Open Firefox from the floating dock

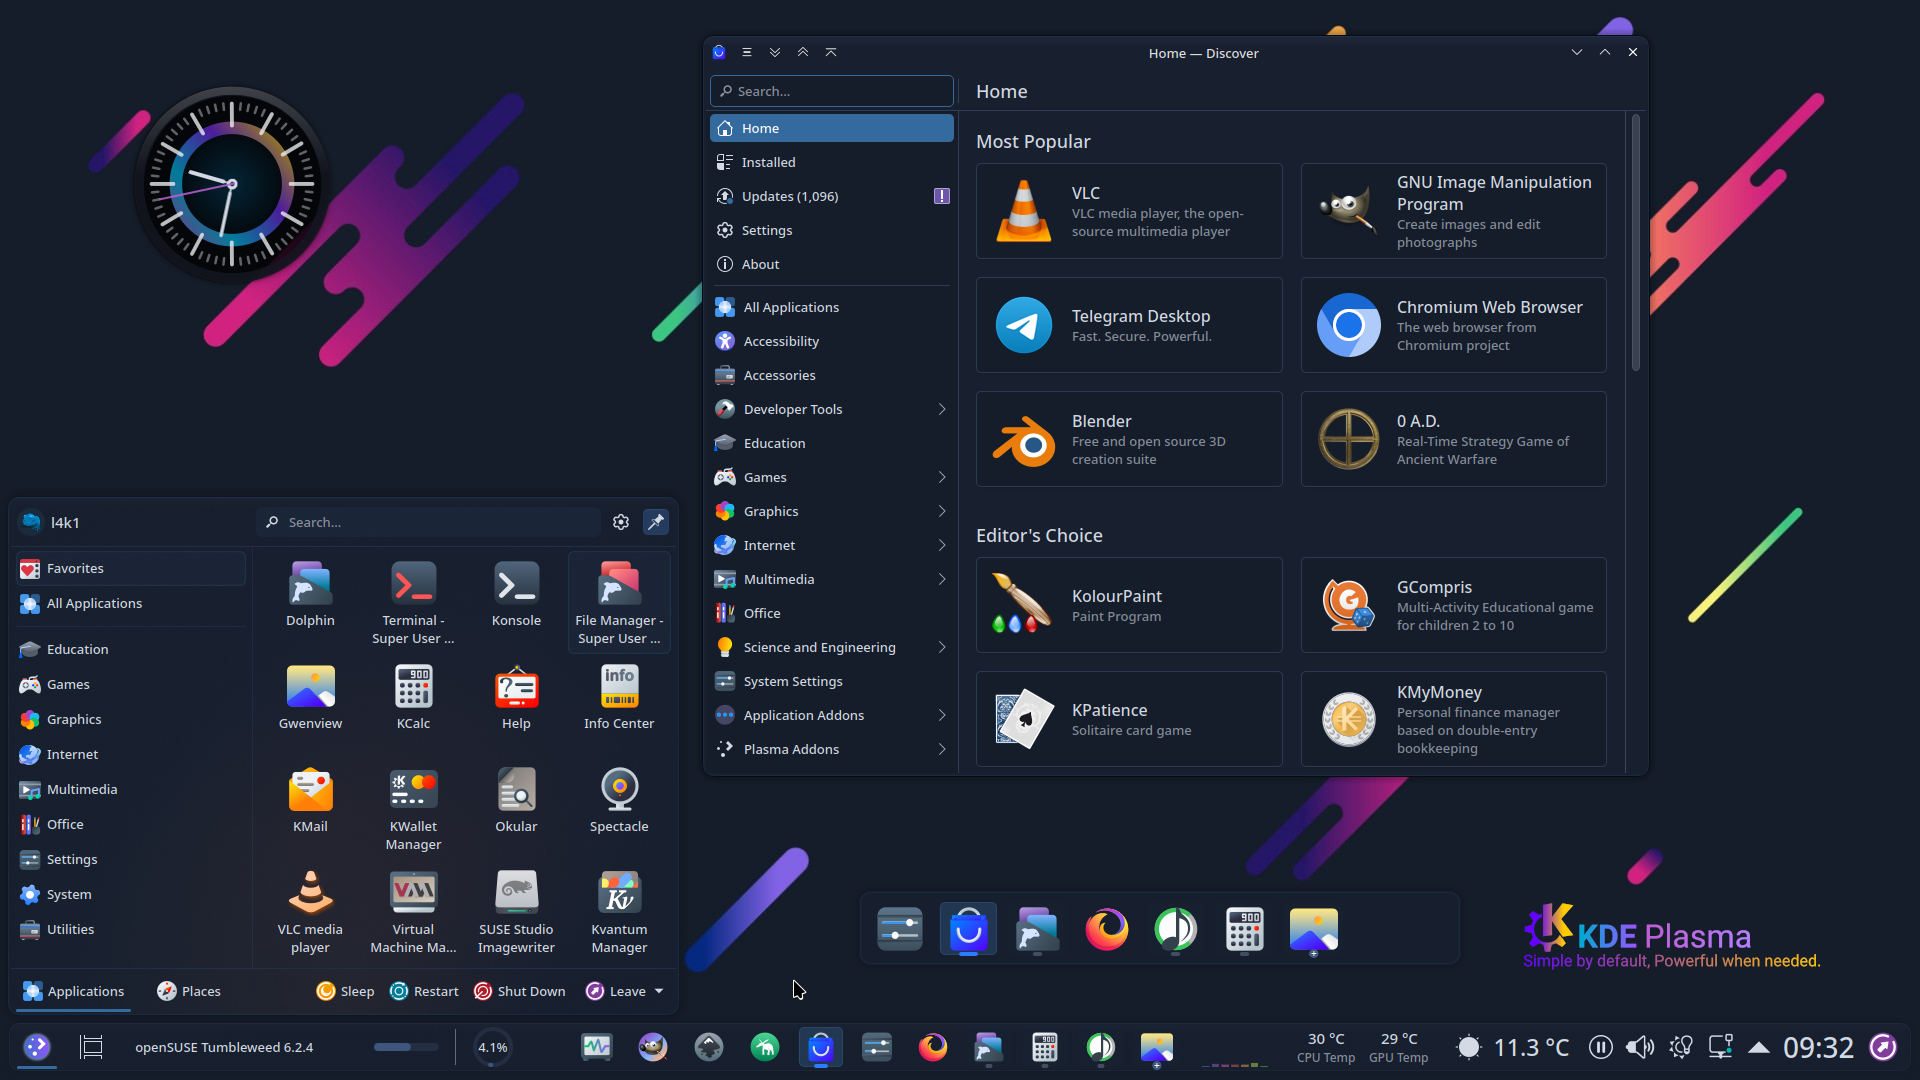coord(1106,929)
